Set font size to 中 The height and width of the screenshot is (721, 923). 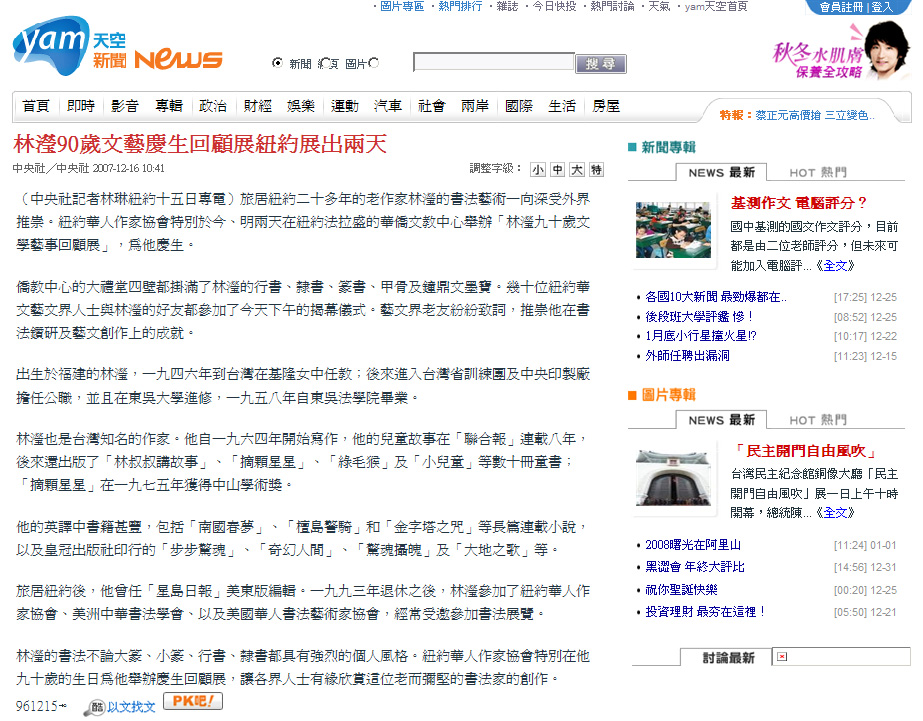[x=558, y=169]
